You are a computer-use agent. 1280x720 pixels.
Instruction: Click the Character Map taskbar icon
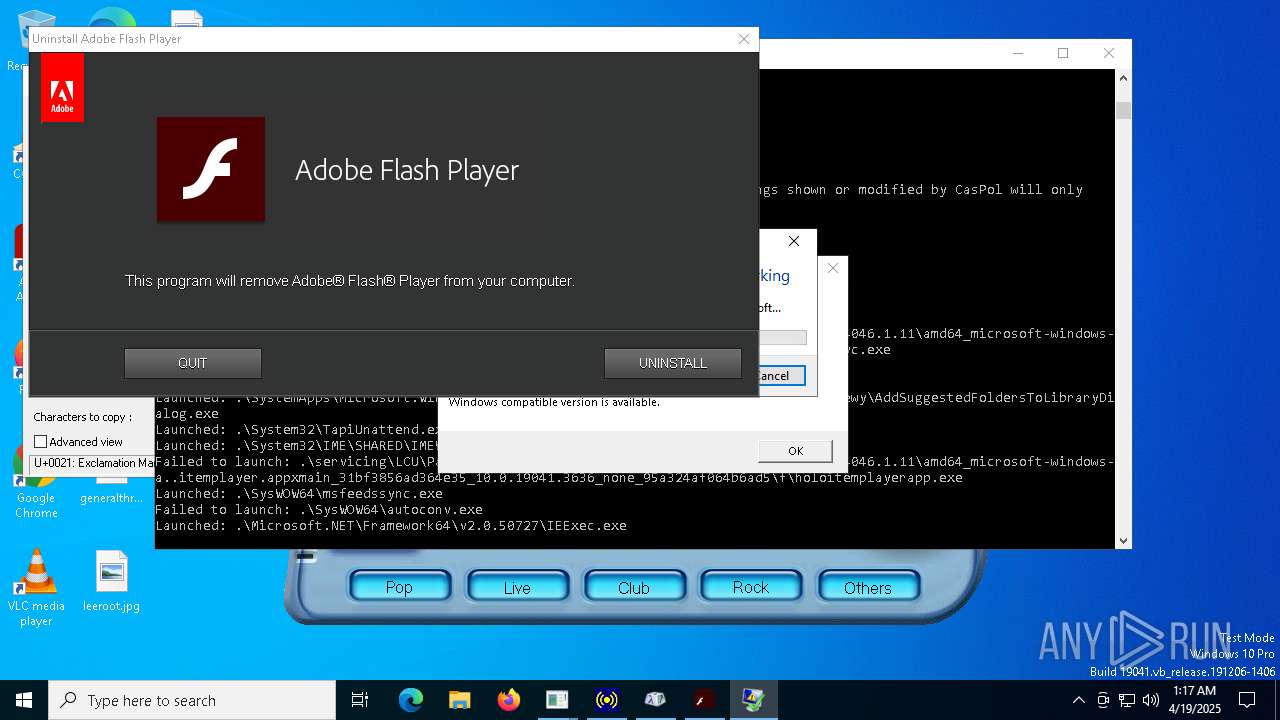pyautogui.click(x=655, y=700)
